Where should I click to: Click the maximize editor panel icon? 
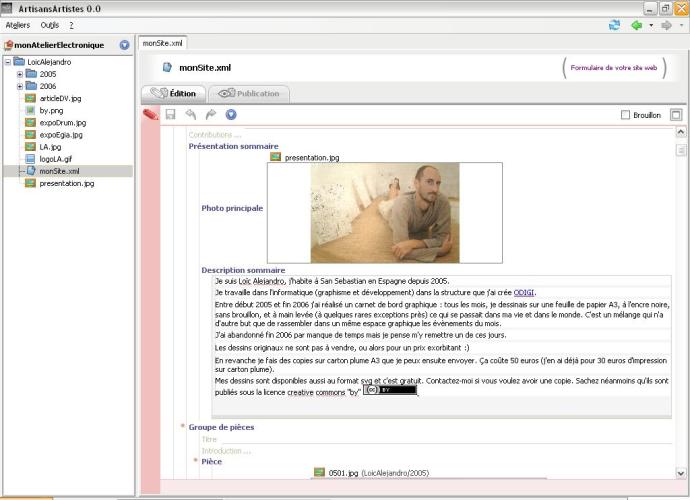click(676, 115)
